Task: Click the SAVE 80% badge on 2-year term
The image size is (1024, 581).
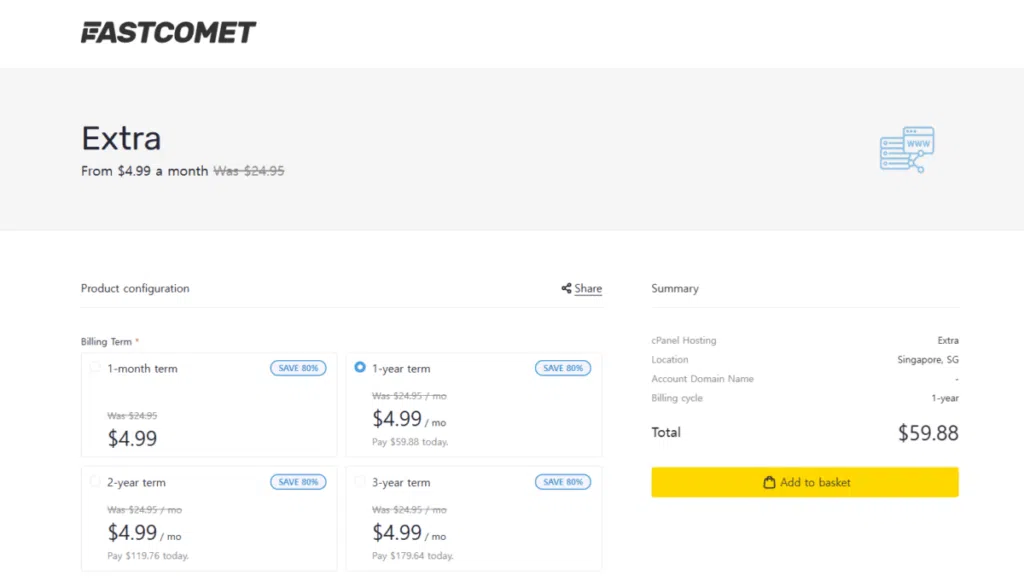Action: click(298, 481)
